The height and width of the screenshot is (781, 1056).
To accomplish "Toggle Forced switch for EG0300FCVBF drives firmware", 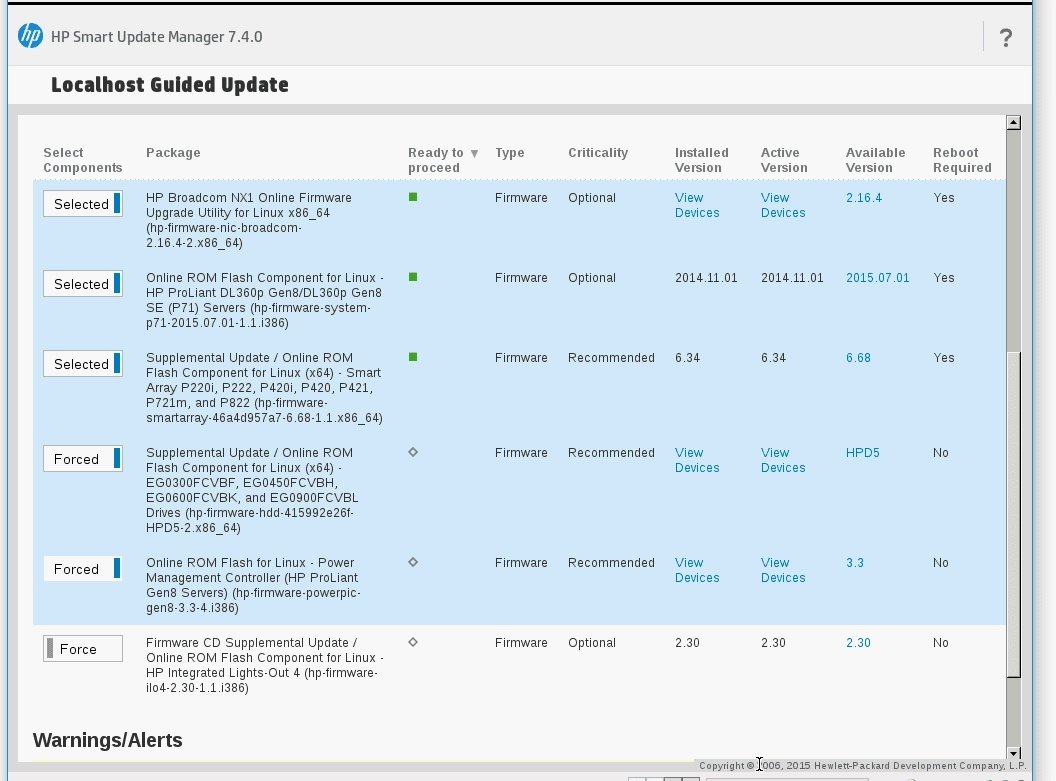I will [83, 459].
